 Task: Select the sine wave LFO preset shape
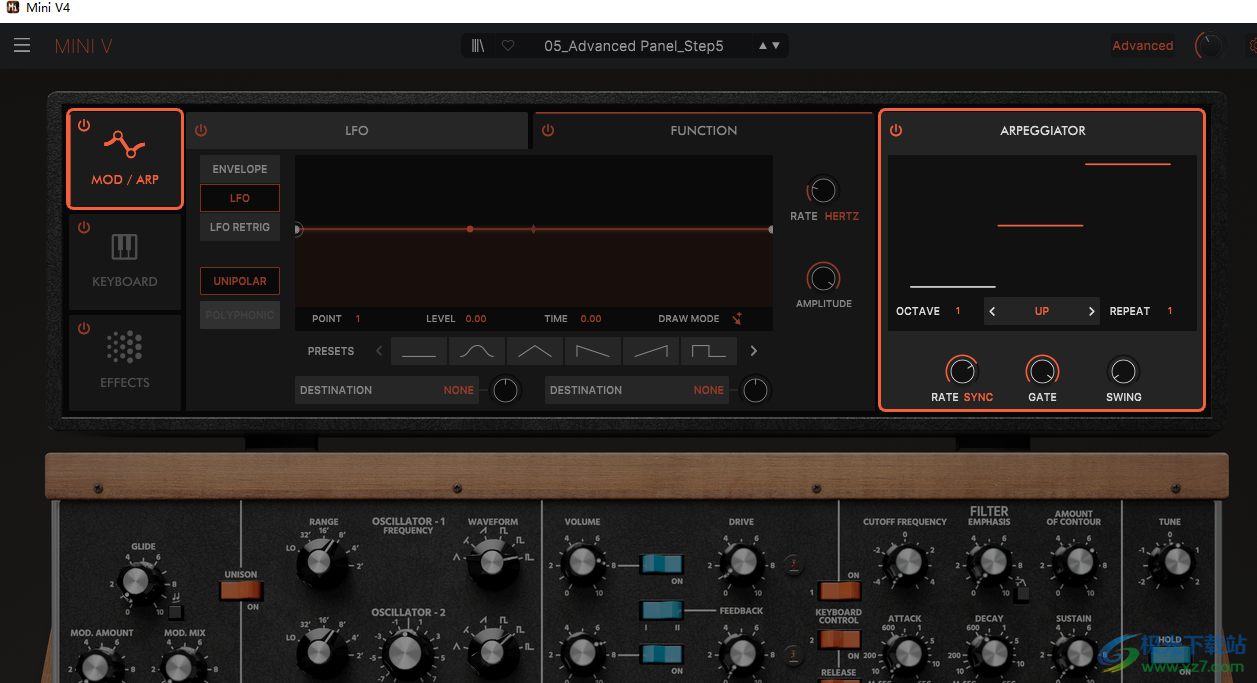coord(477,351)
